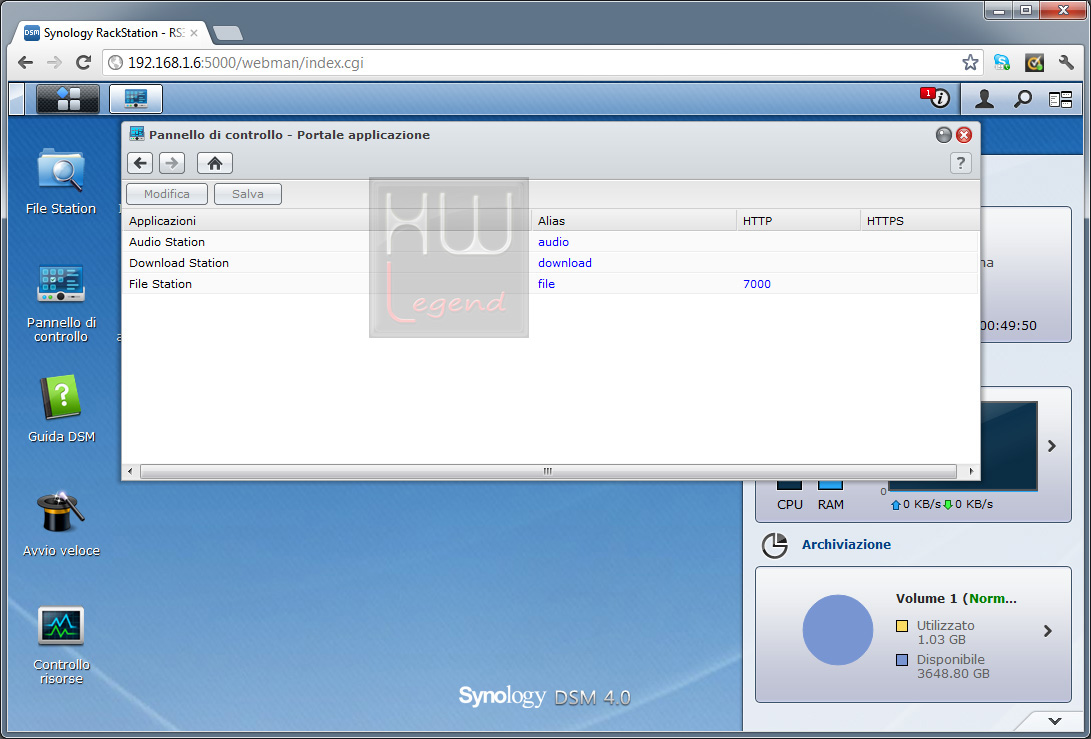Click the Disponibile blue legend swatch
Screen dimensions: 1091x739
902,660
